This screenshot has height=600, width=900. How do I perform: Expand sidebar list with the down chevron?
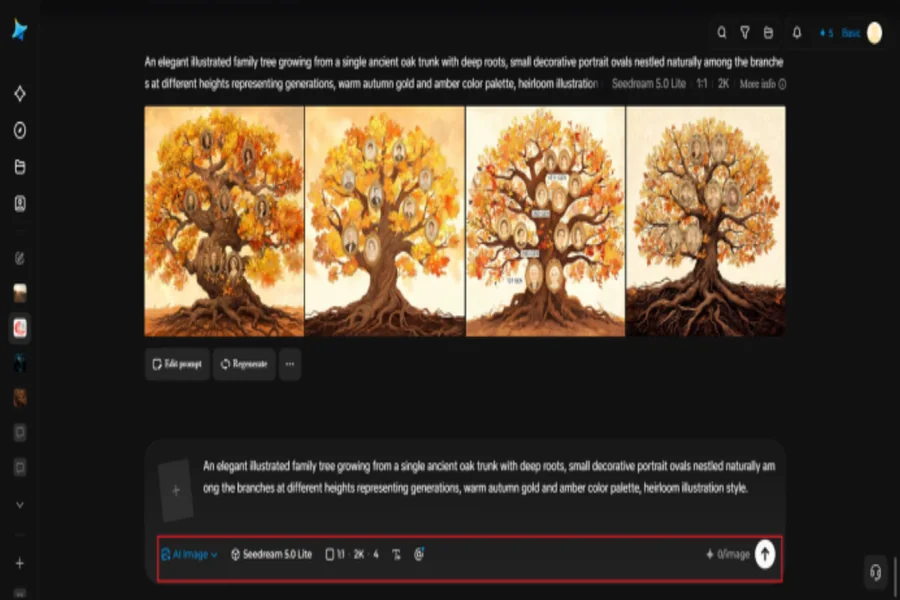click(20, 505)
